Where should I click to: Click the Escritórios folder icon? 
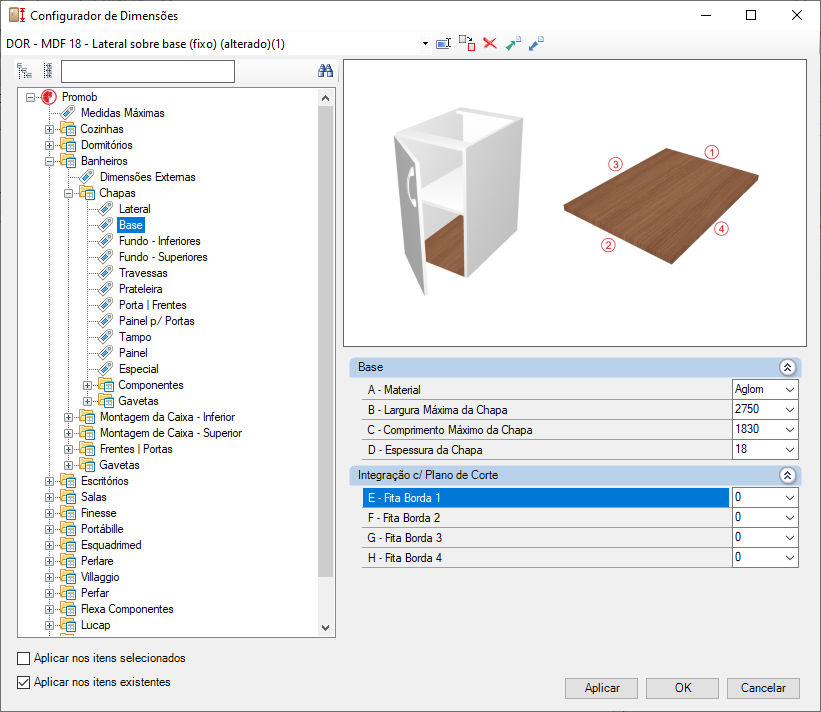point(68,481)
